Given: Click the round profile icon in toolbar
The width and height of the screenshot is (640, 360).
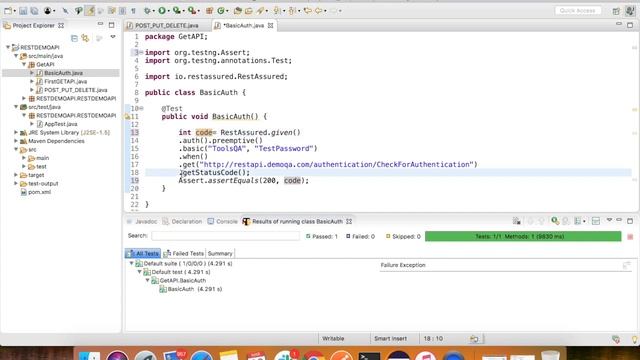Looking at the screenshot, I should [47, 11].
